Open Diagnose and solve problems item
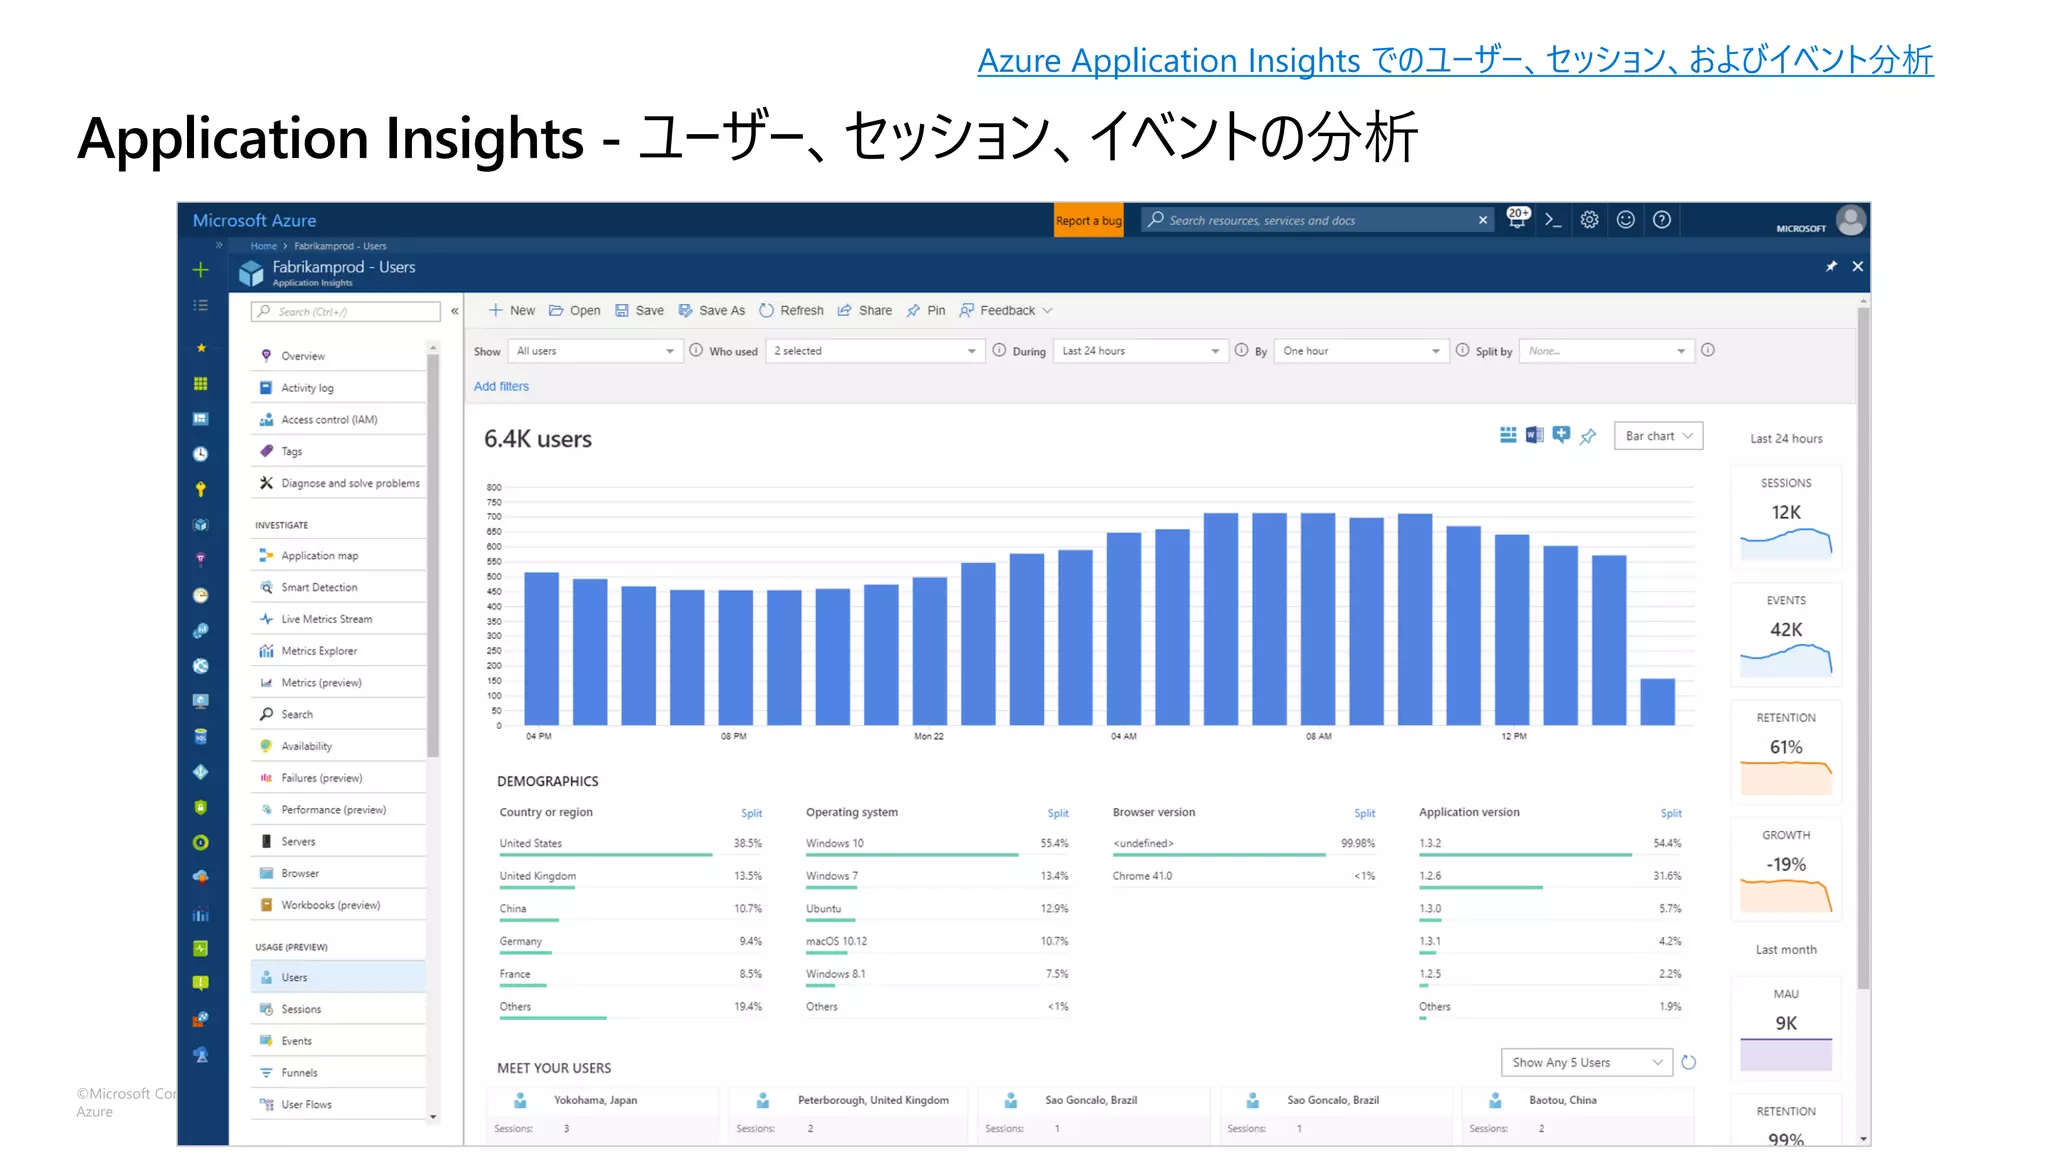Viewport: 2048px width, 1152px height. 338,483
